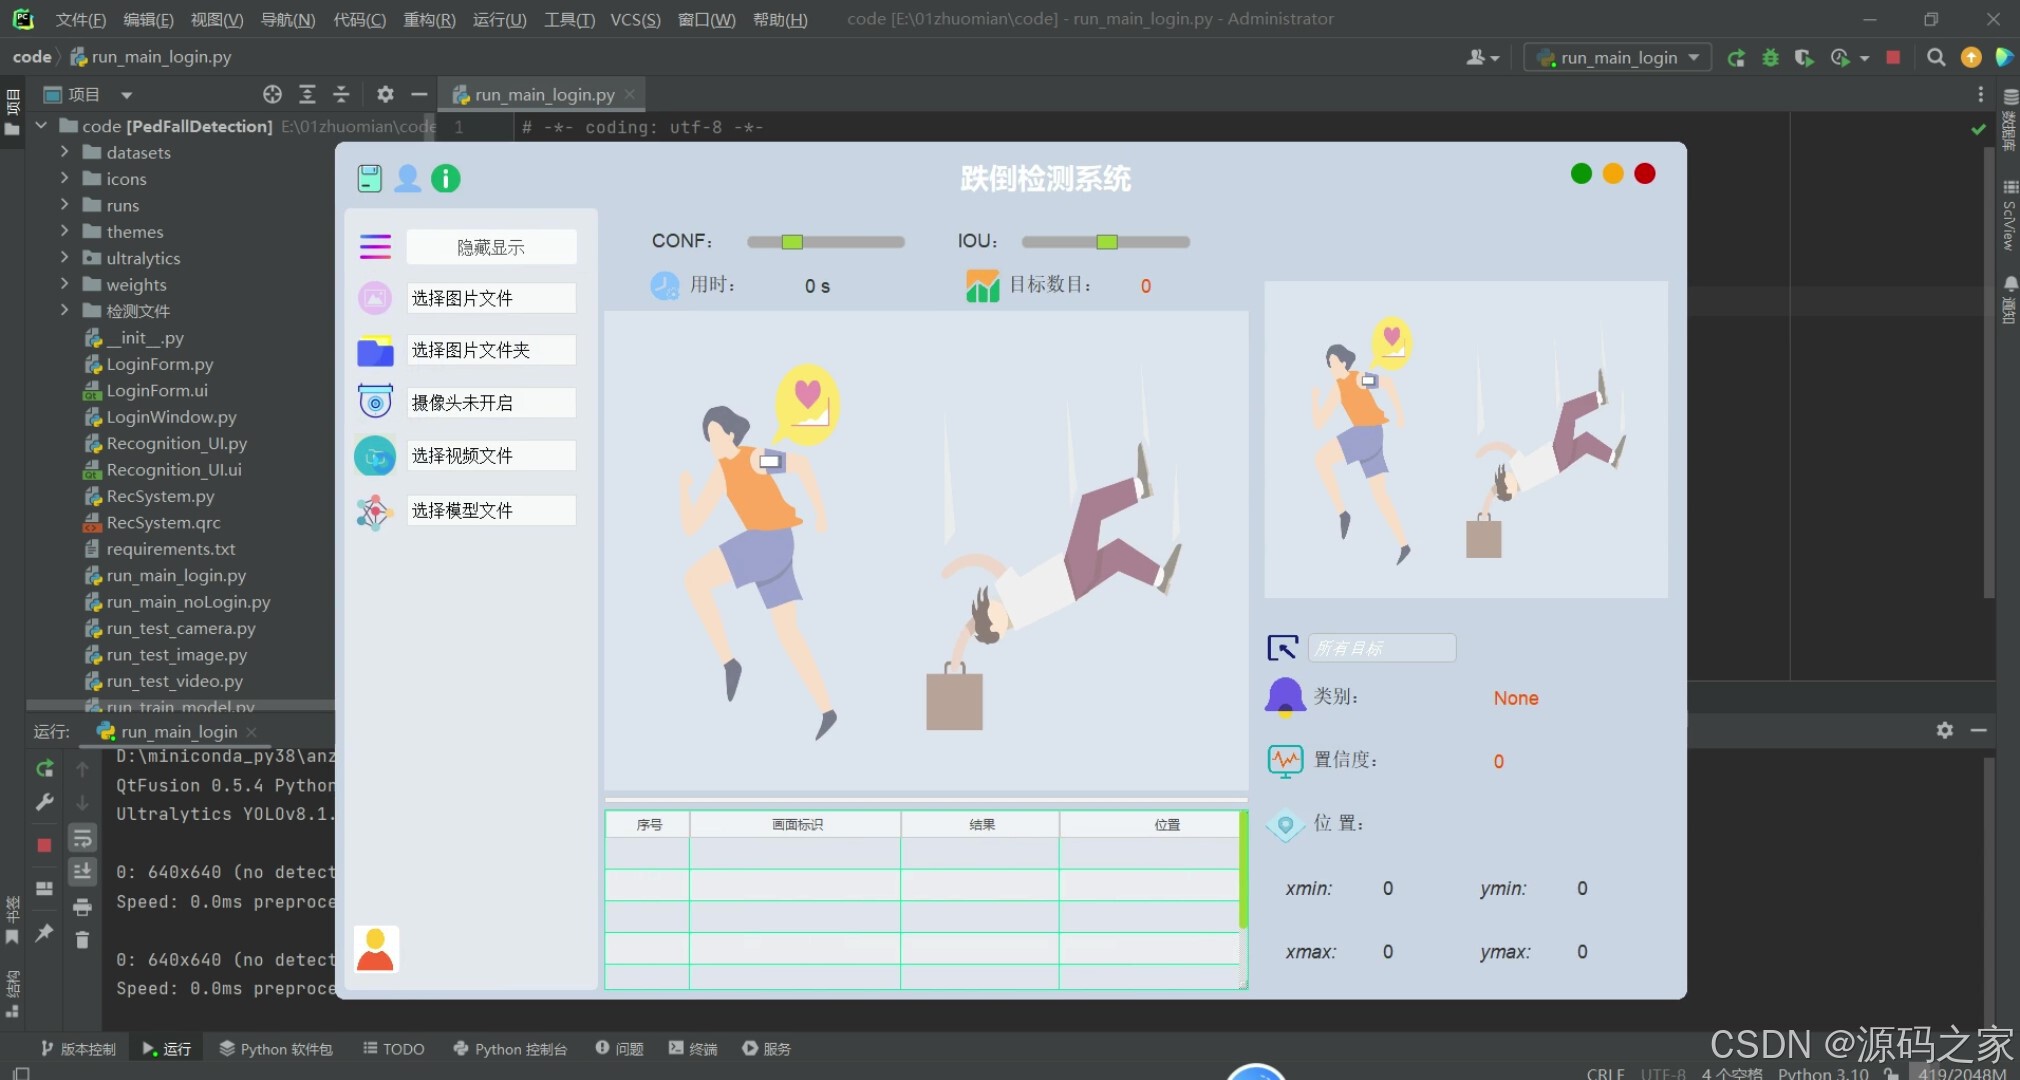The width and height of the screenshot is (2020, 1080).
Task: Click the 选择图片文件 button
Action: 490,298
